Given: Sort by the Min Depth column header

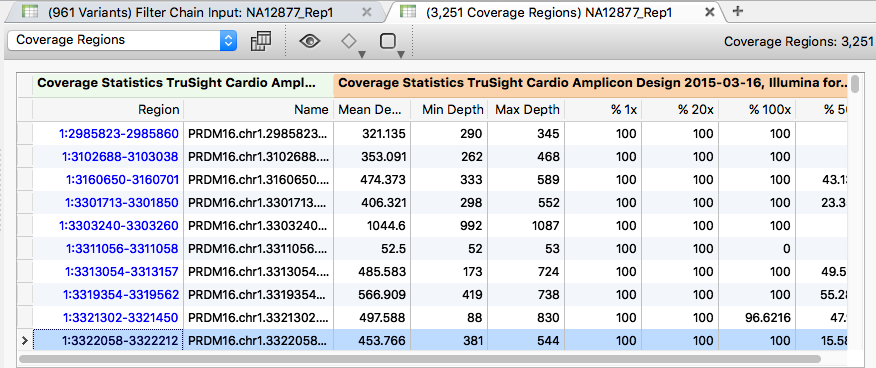Looking at the screenshot, I should click(x=449, y=109).
